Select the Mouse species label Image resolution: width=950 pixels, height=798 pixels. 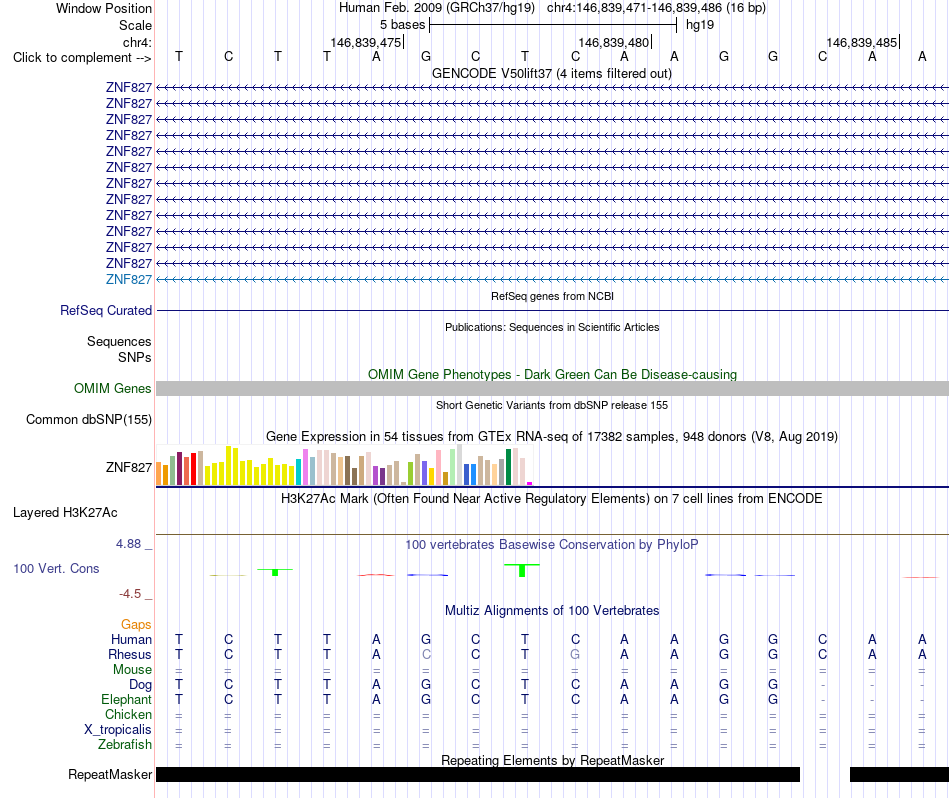coord(132,670)
